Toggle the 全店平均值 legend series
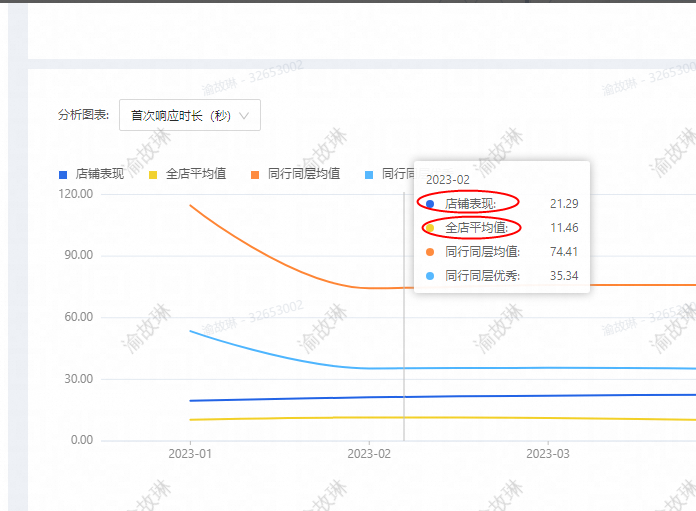696x511 pixels. click(188, 174)
